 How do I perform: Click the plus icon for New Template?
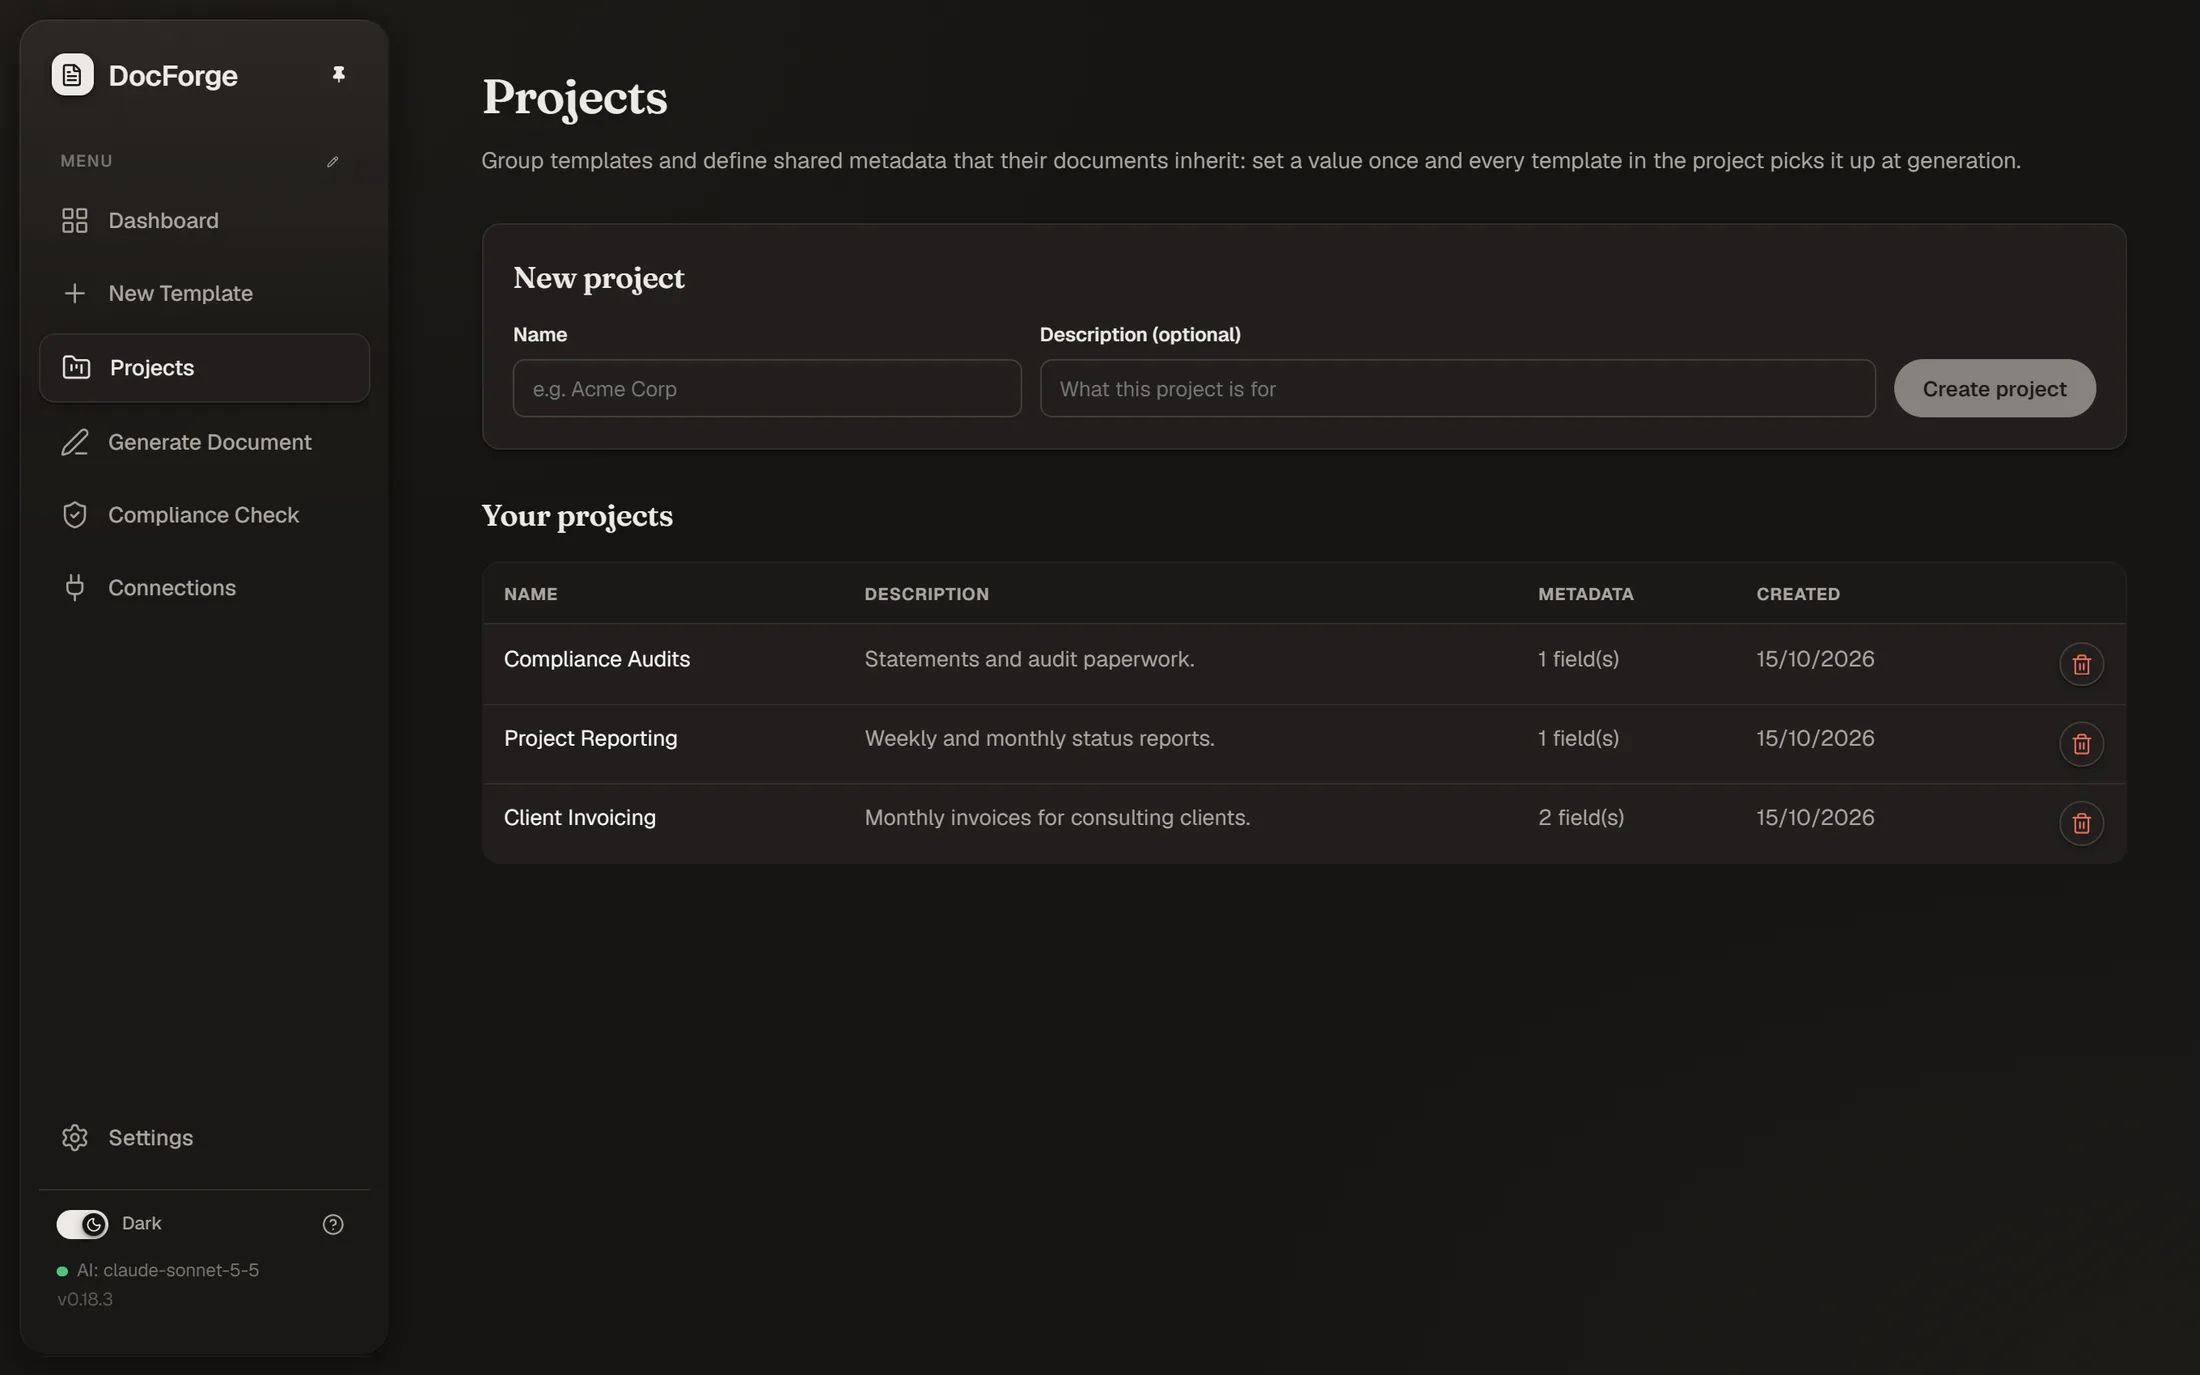point(75,294)
